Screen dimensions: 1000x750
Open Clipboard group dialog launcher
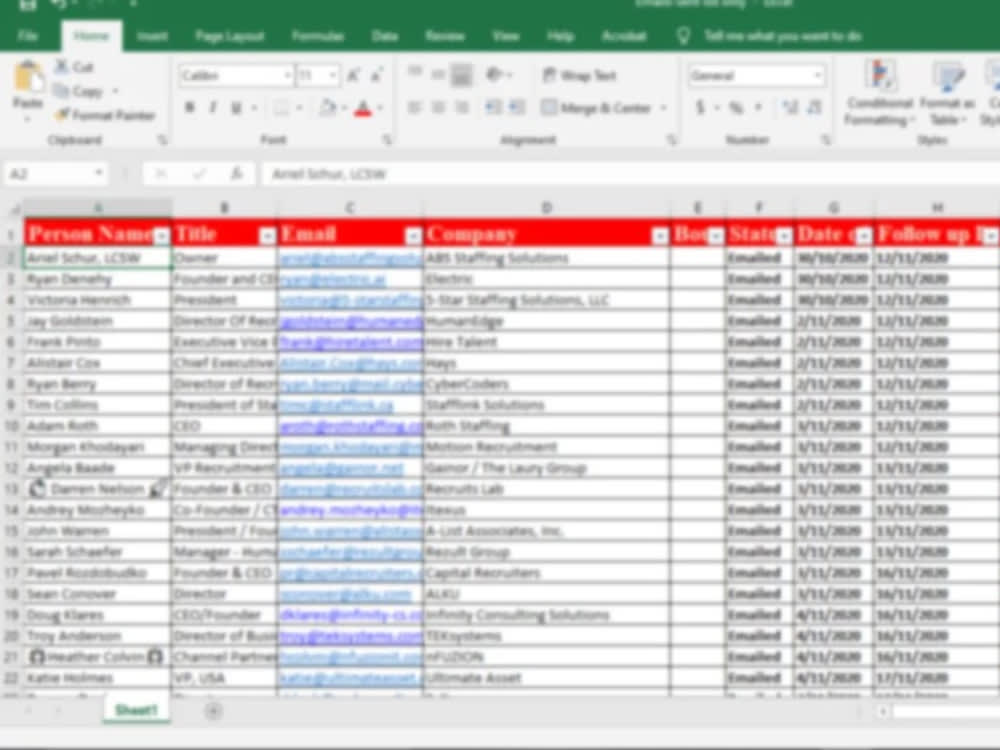coord(162,140)
